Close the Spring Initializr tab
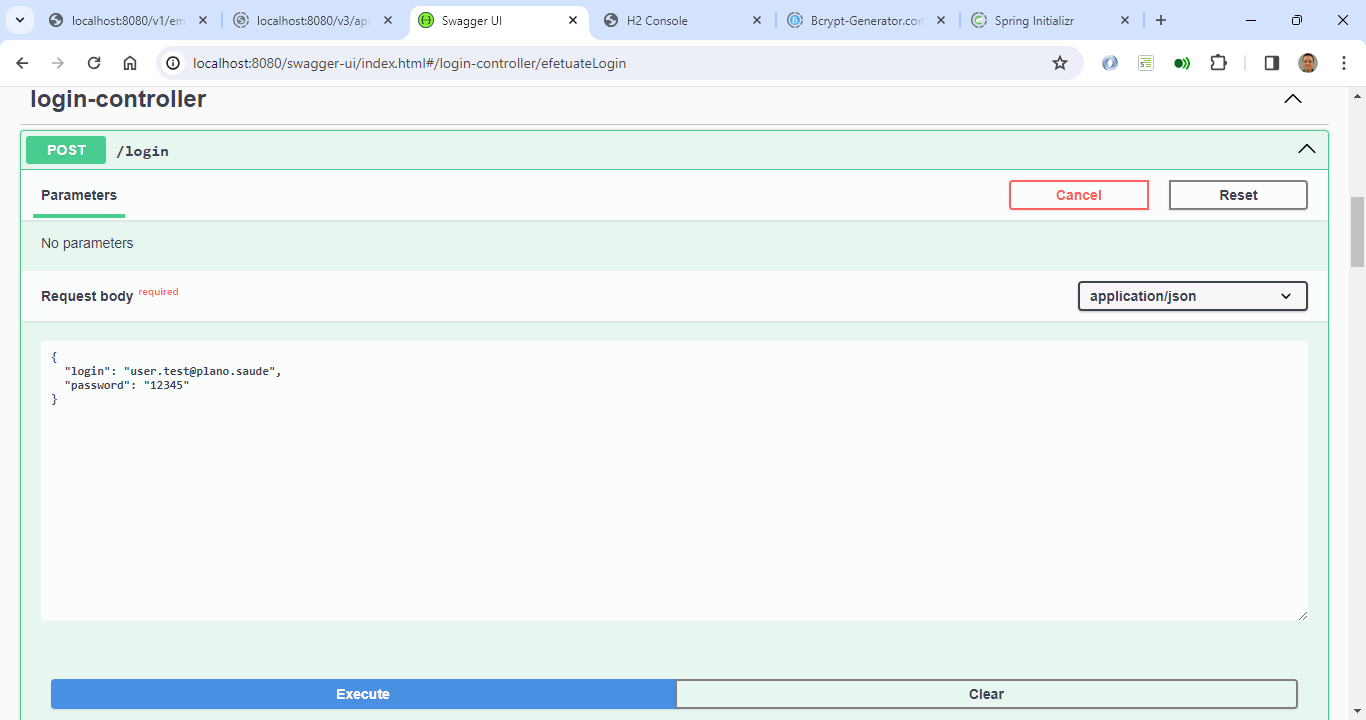This screenshot has width=1366, height=720. coord(1125,20)
